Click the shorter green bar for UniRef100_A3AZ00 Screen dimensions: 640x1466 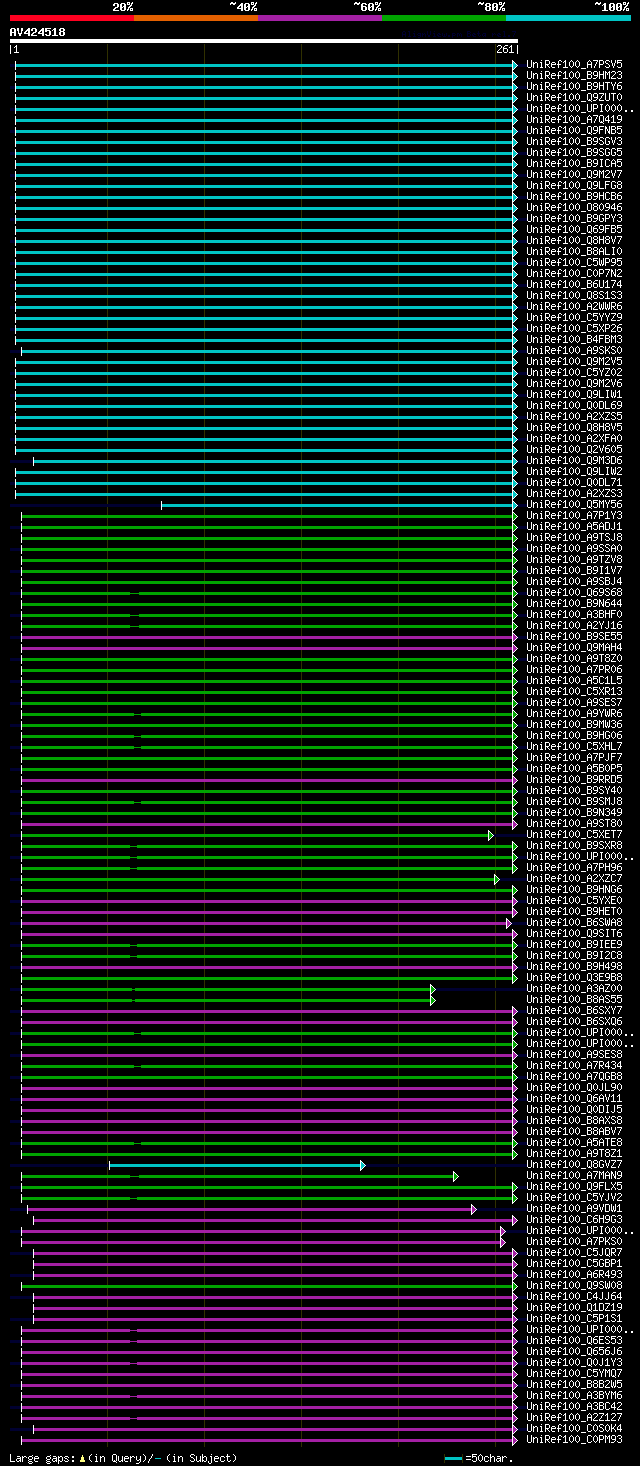[228, 988]
